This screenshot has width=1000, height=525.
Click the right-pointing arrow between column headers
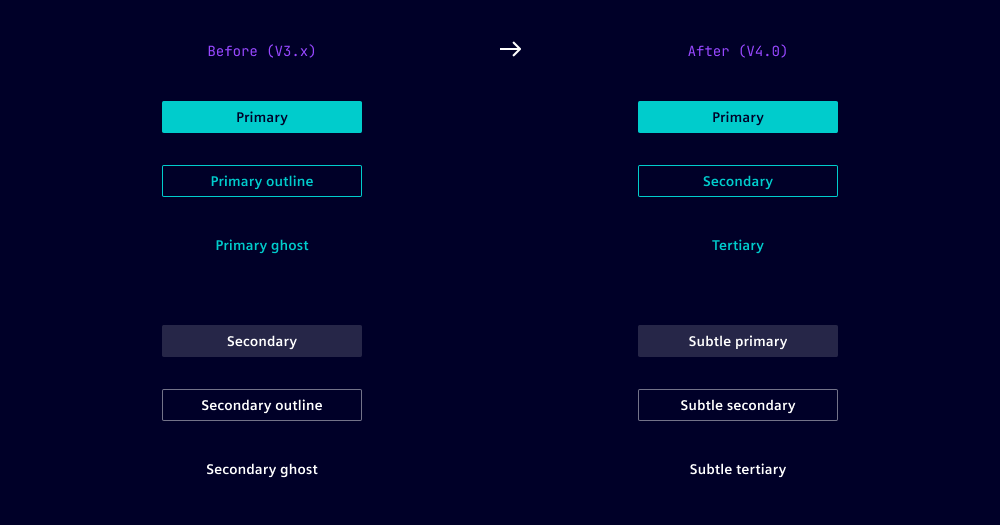coord(510,49)
